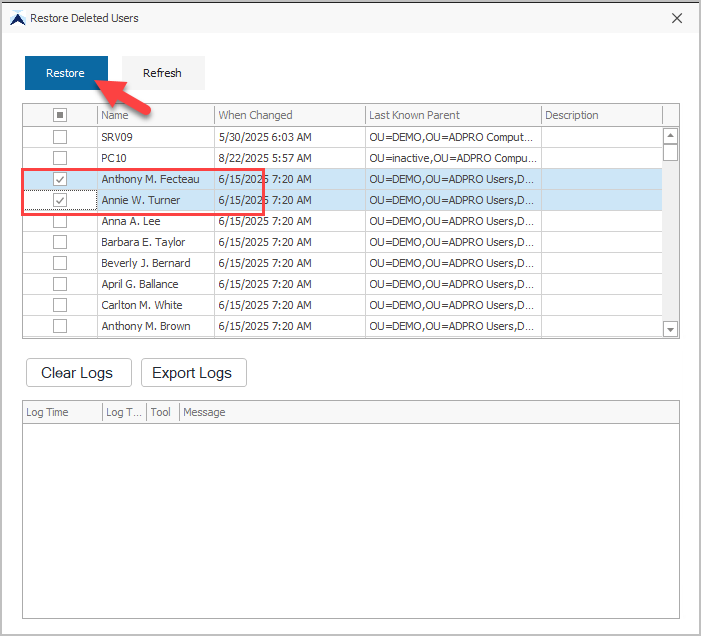This screenshot has height=636, width=701.
Task: Uncheck Annie W. Turner checkbox
Action: point(60,200)
